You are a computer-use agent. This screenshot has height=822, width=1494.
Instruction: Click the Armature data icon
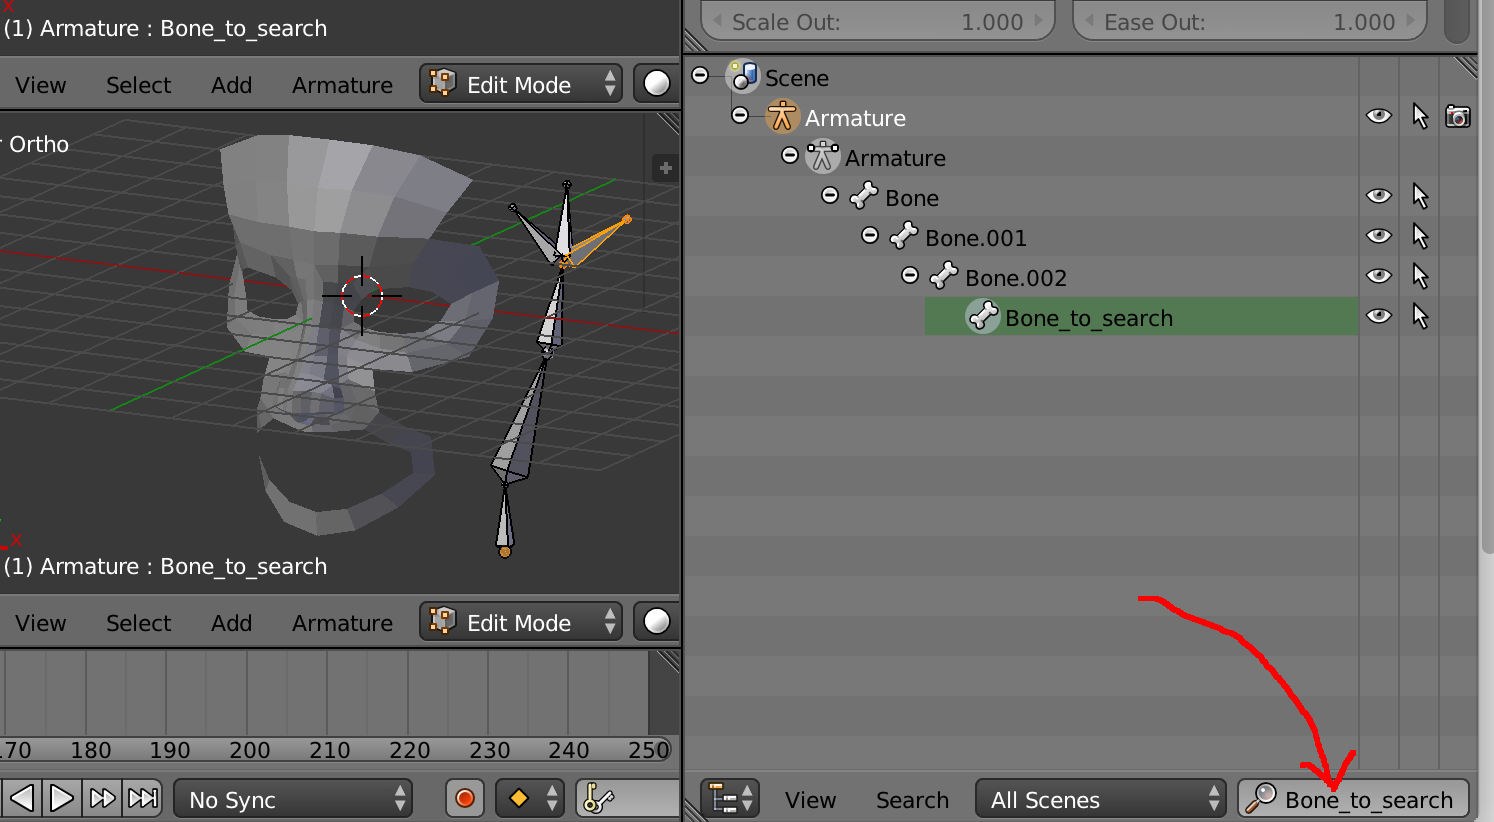click(822, 157)
